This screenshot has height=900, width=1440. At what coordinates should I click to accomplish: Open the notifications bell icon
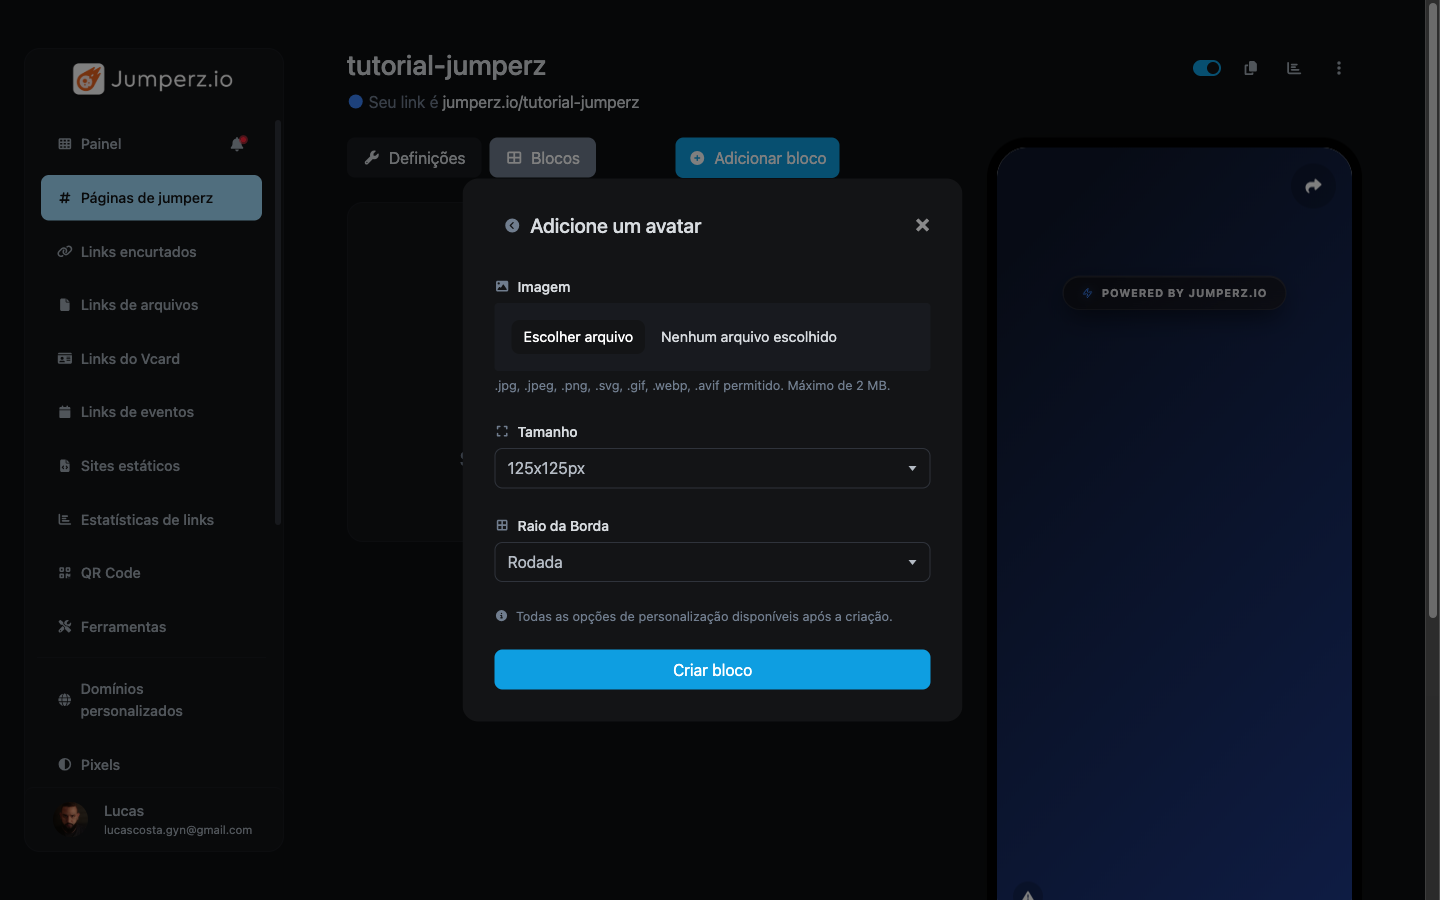tap(238, 144)
